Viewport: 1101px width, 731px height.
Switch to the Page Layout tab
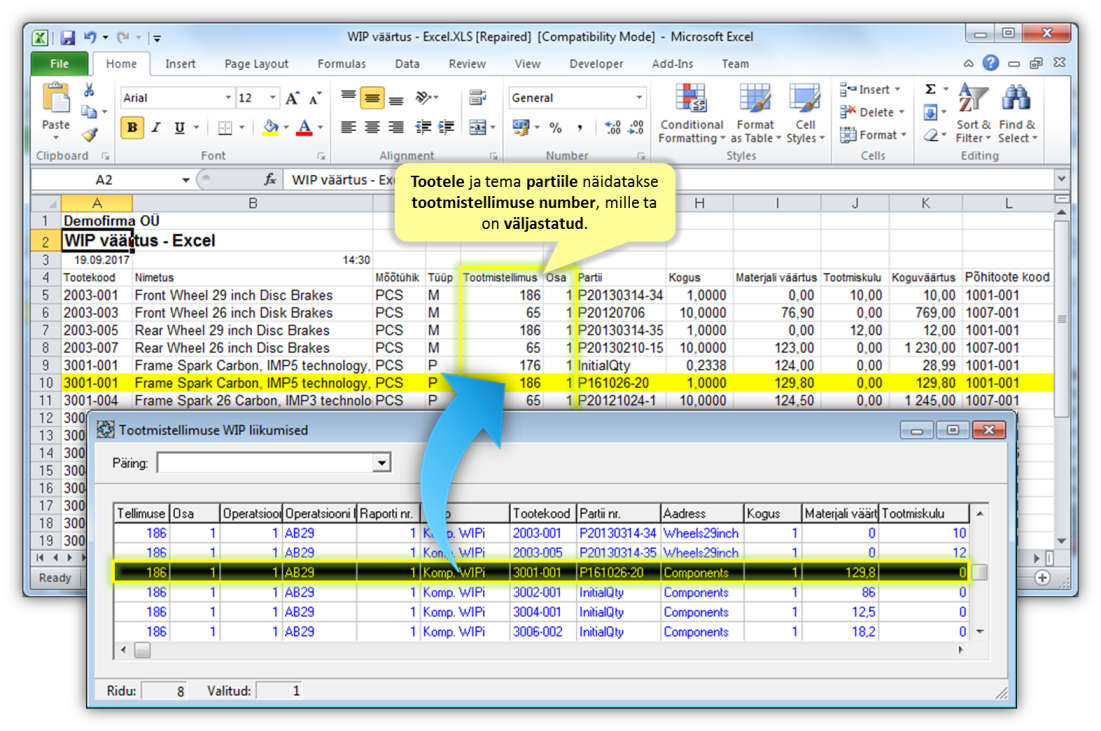256,64
